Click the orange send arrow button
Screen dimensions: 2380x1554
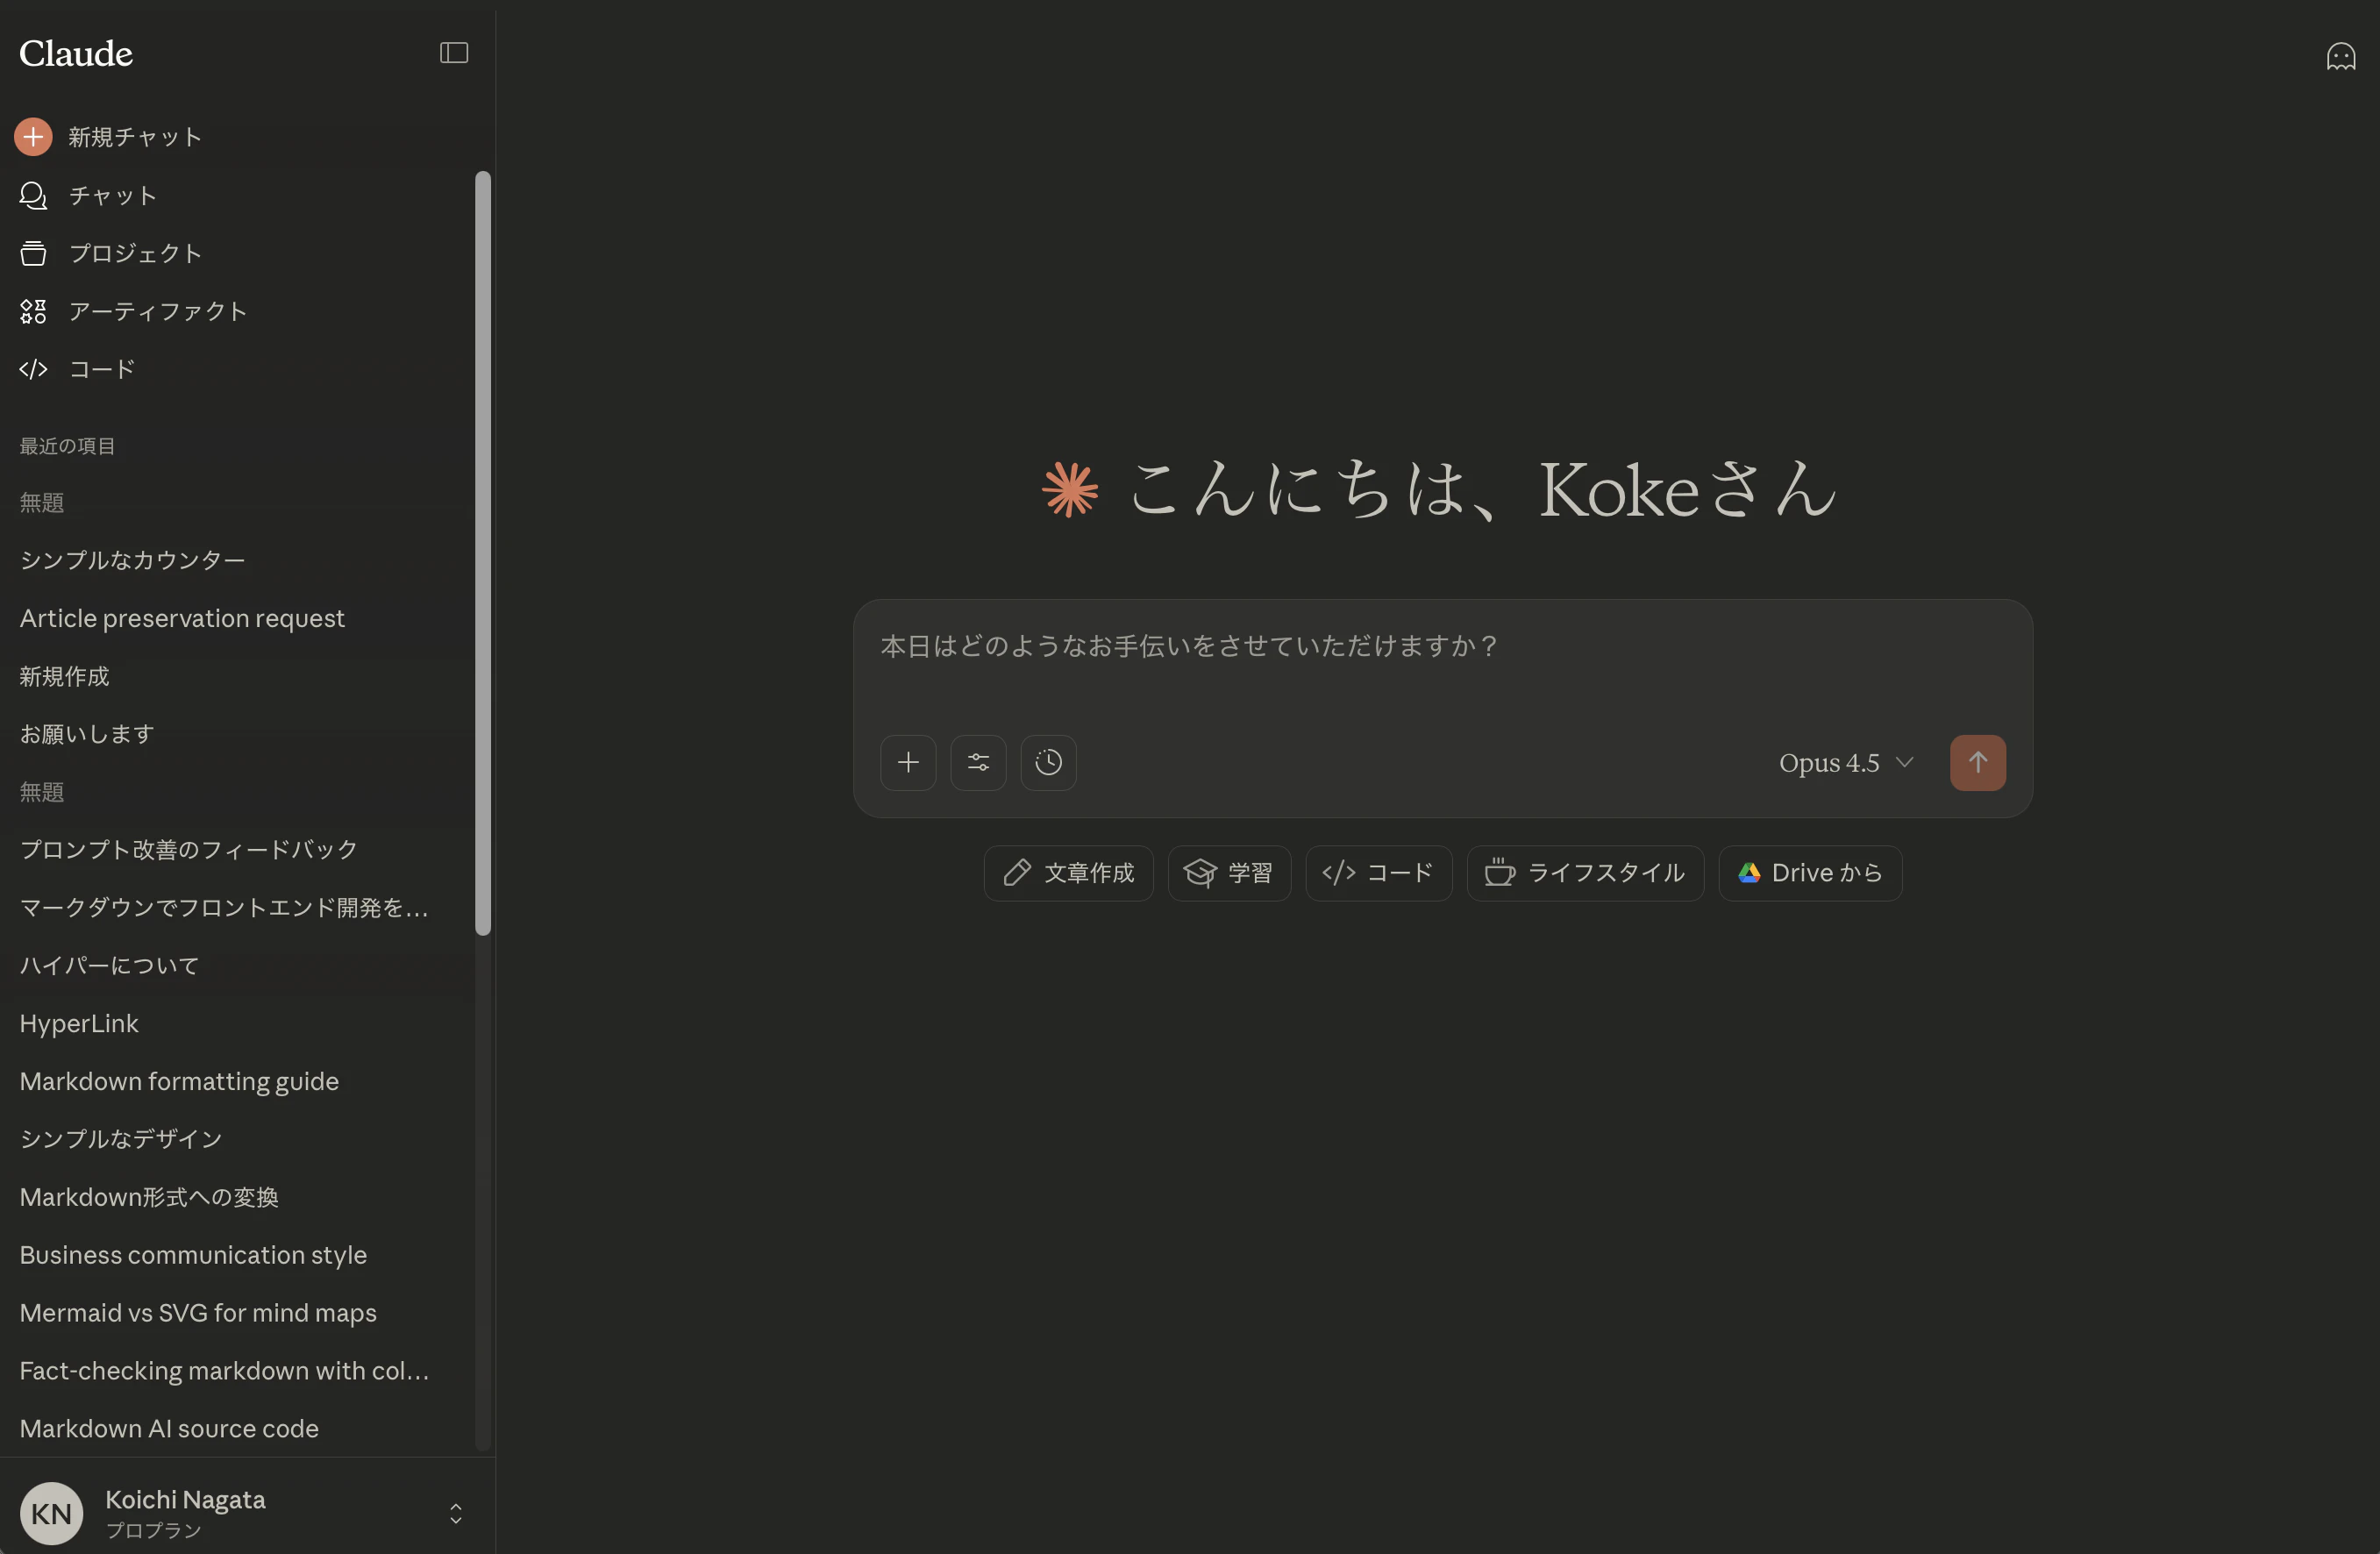coord(1977,763)
